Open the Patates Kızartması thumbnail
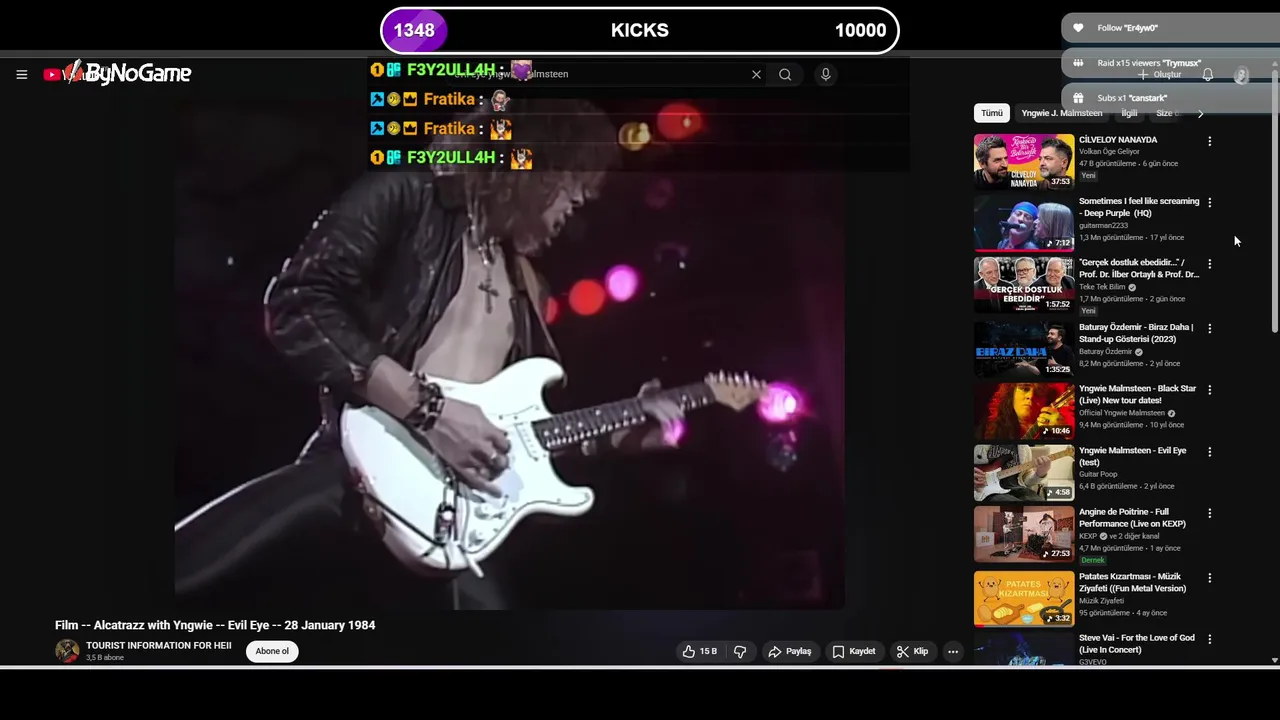The width and height of the screenshot is (1280, 720). pos(1024,598)
